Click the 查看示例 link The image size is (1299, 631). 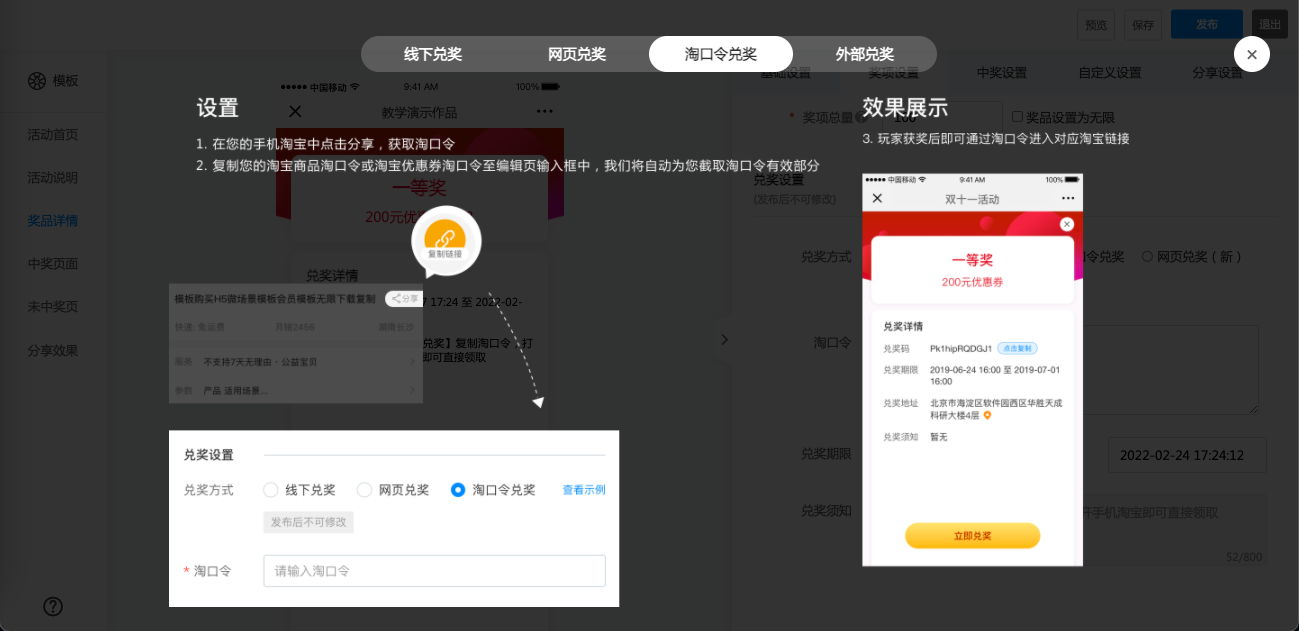(x=584, y=490)
